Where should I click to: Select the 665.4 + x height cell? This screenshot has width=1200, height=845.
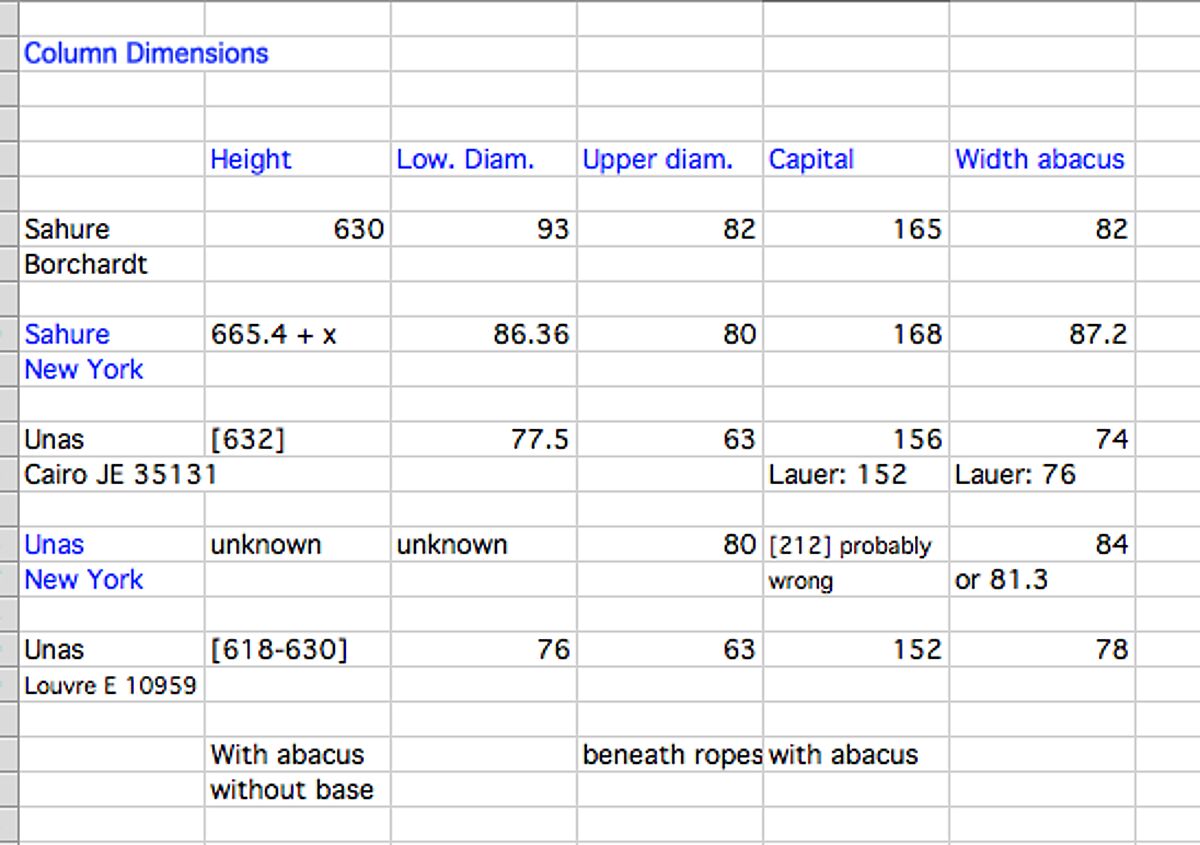[x=274, y=335]
